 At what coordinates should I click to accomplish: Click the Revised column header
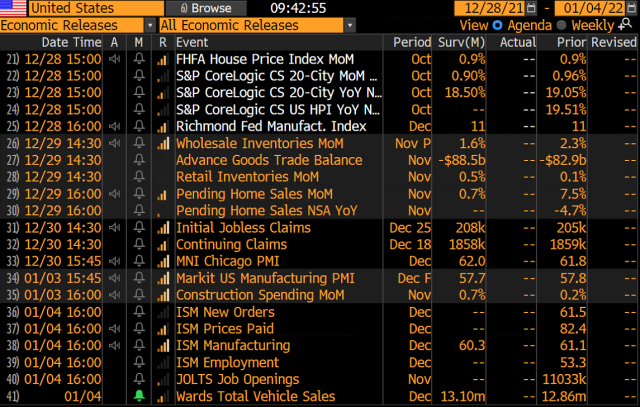[613, 42]
